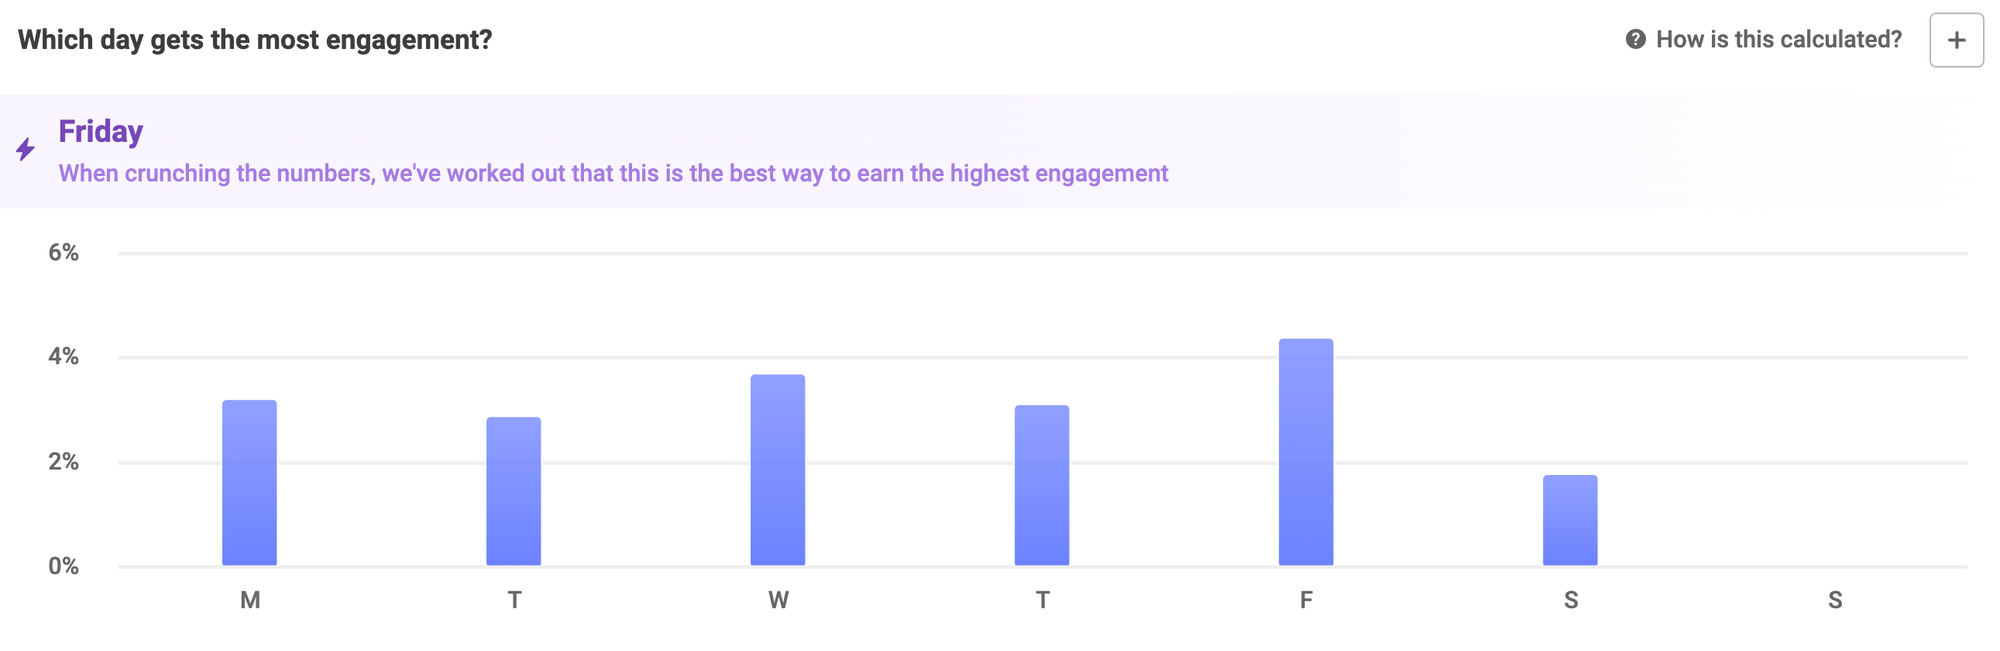The image size is (2000, 651).
Task: Click the 'Friday' insight heading
Action: point(100,131)
